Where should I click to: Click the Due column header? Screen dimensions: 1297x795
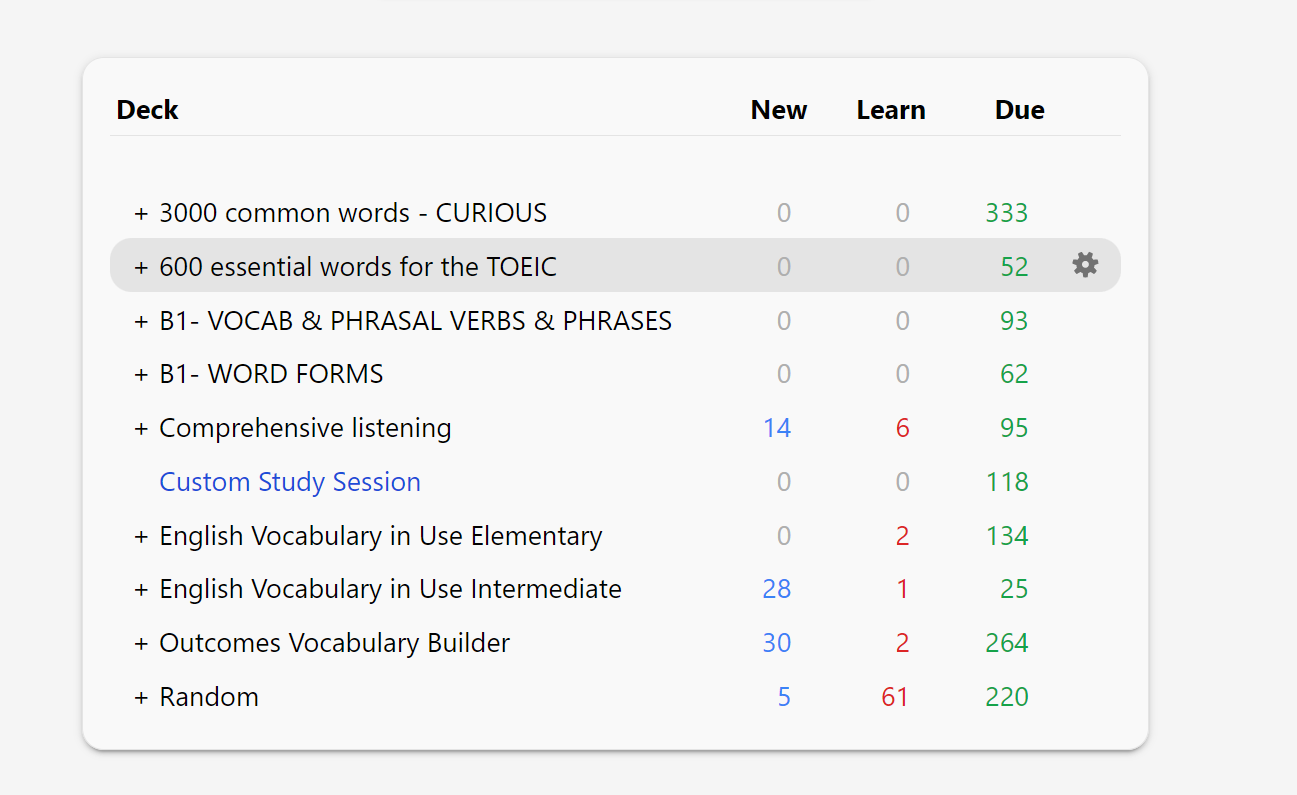pyautogui.click(x=1020, y=110)
